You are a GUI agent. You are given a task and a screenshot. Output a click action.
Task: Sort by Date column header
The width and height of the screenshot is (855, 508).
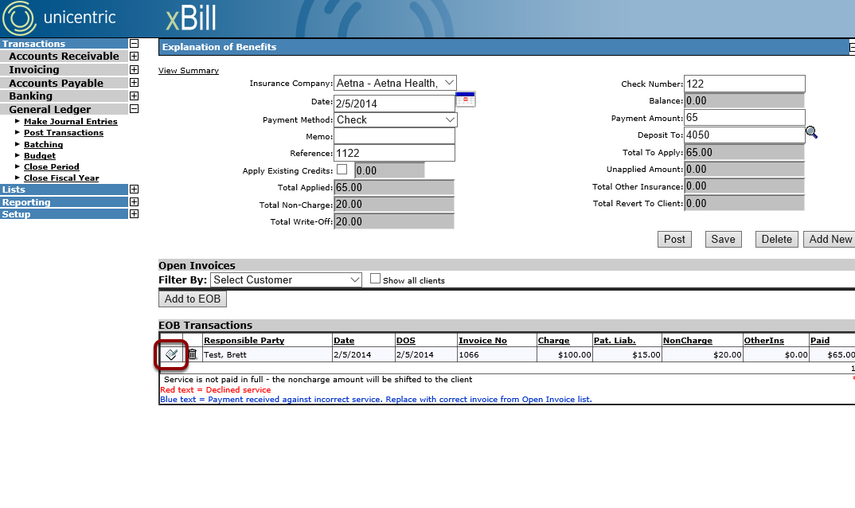coord(344,340)
